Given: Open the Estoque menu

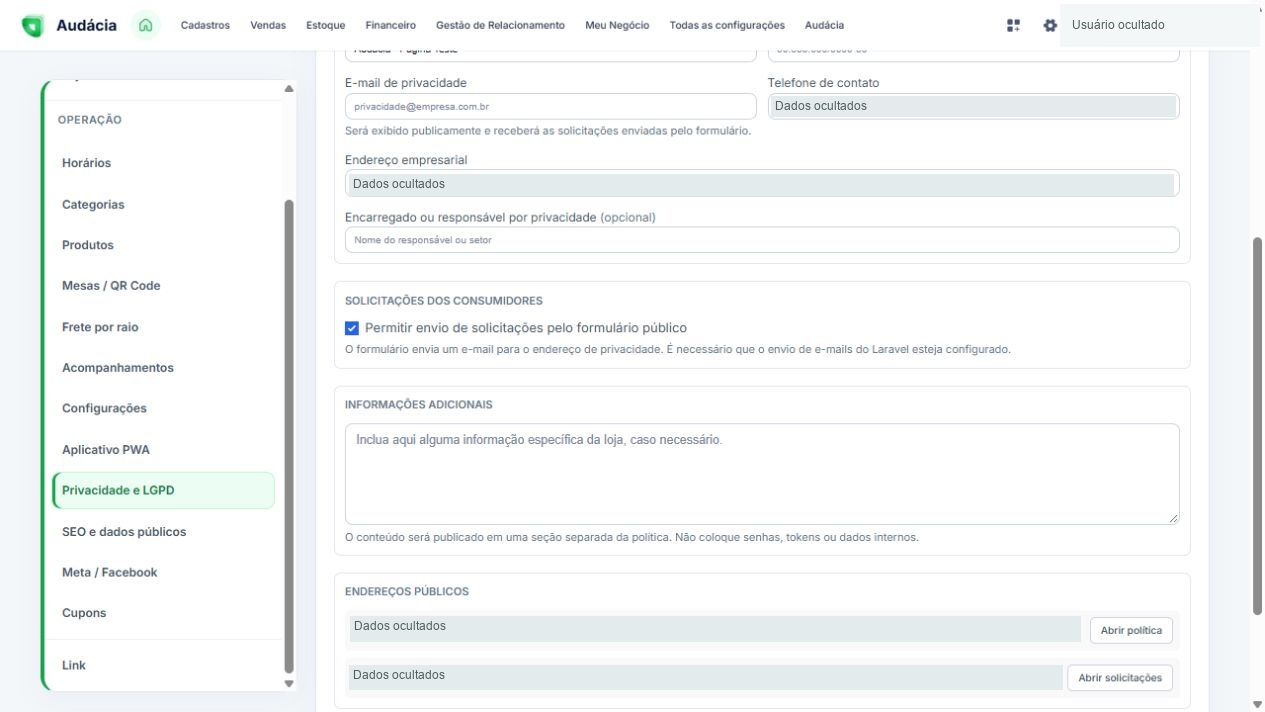Looking at the screenshot, I should pos(326,25).
